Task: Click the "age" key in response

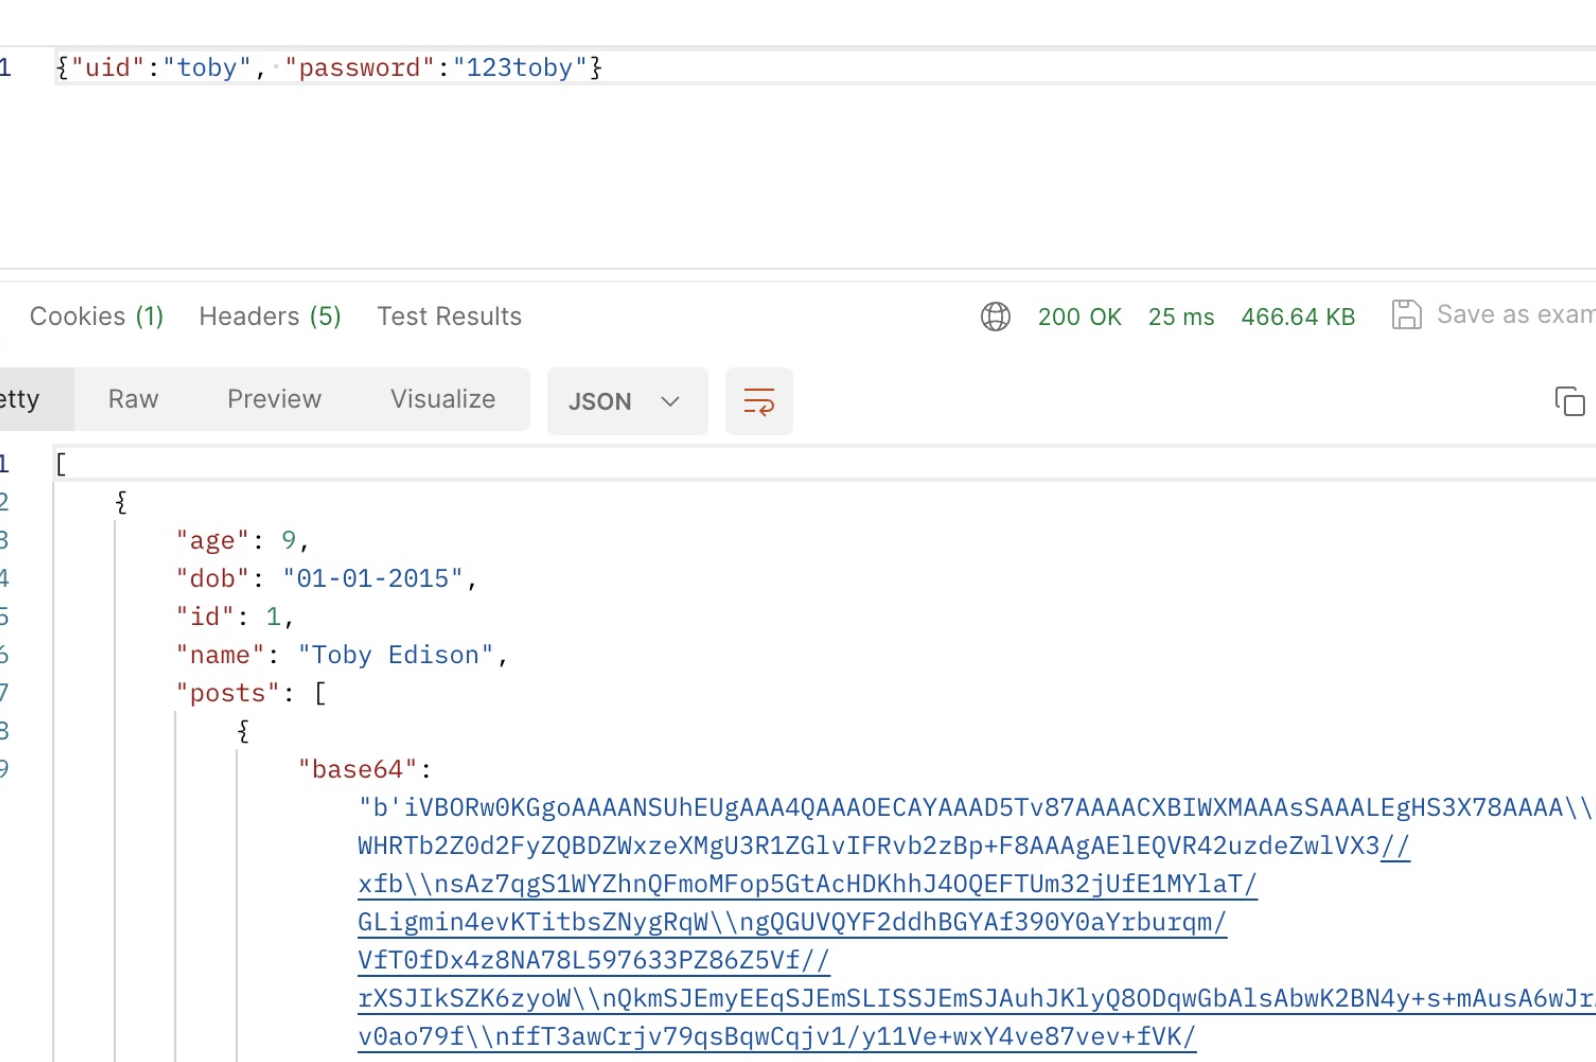Action: (x=212, y=541)
